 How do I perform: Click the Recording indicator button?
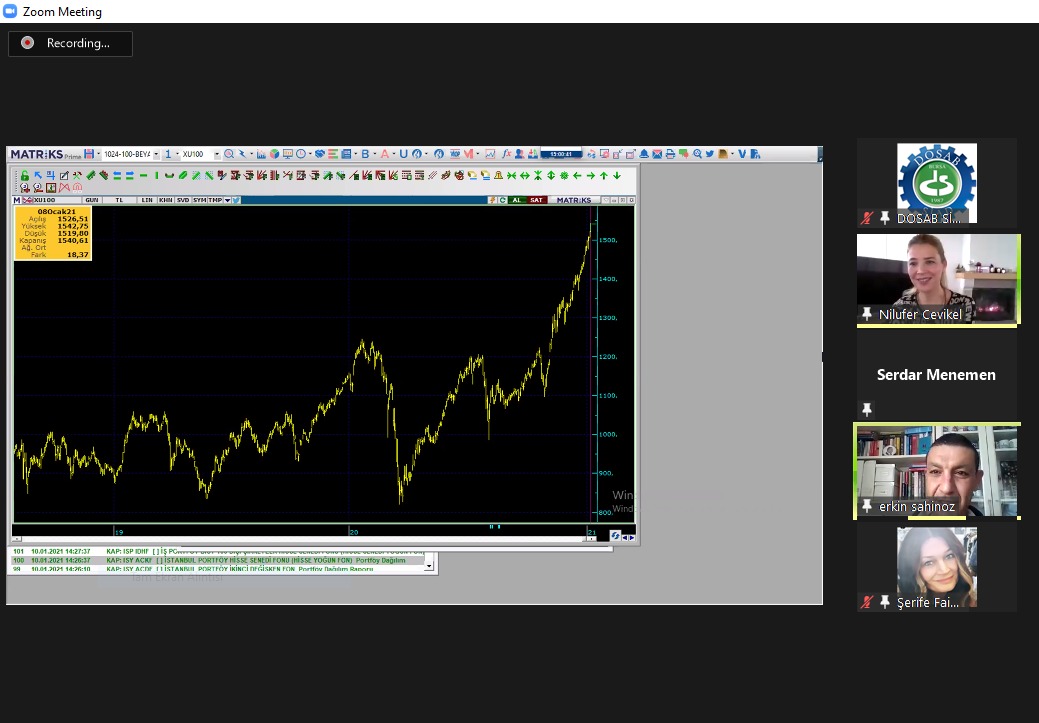(70, 43)
